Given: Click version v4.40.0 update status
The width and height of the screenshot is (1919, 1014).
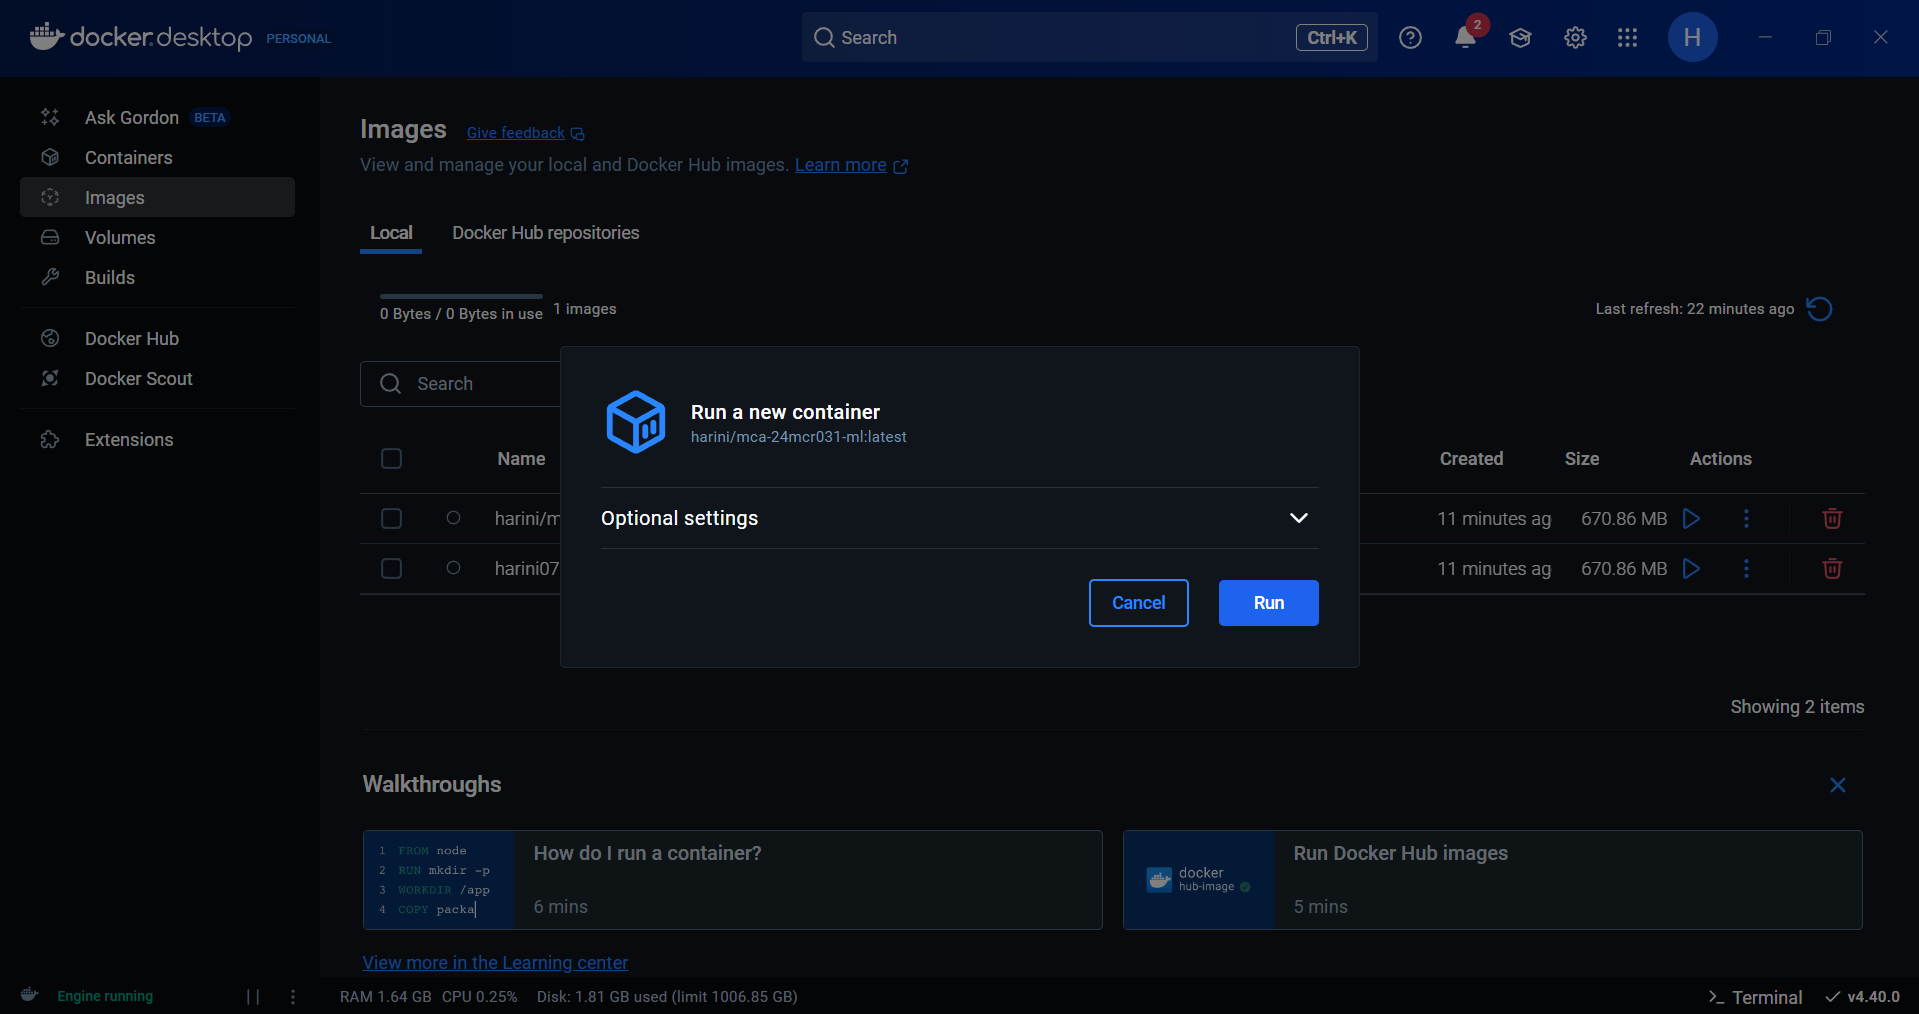Looking at the screenshot, I should click(x=1862, y=996).
